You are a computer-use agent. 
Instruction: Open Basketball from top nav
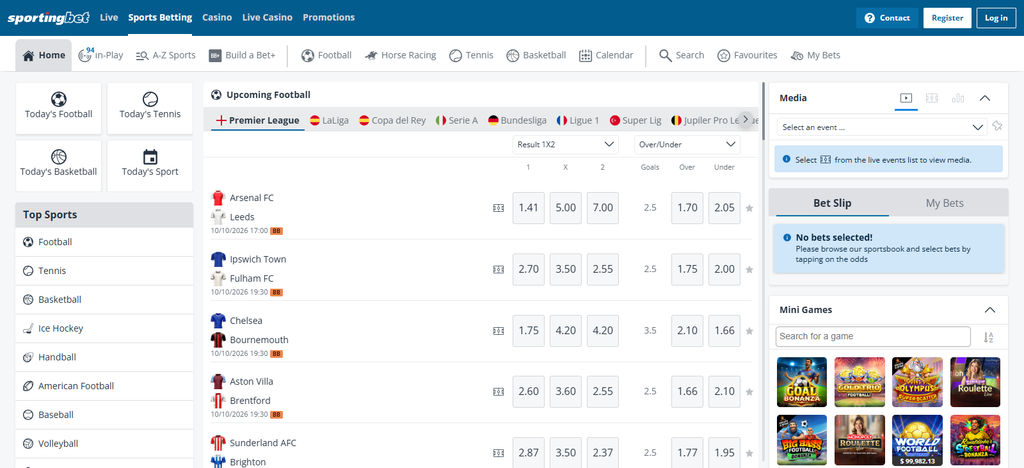click(x=536, y=55)
